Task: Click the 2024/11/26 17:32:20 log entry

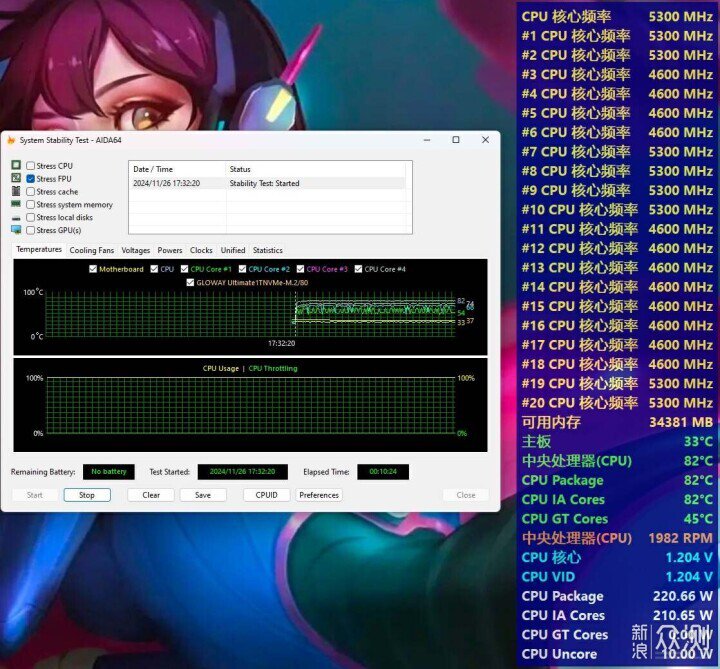Action: coord(166,183)
